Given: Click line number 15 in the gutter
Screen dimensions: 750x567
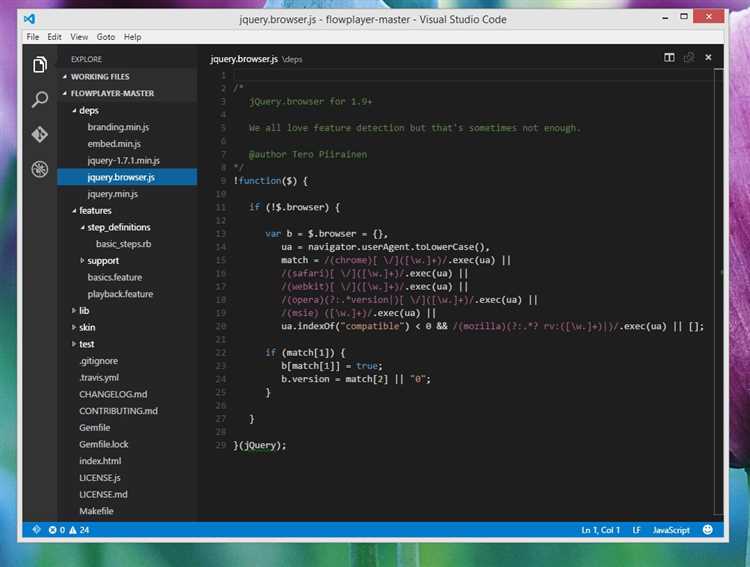Looking at the screenshot, I should pyautogui.click(x=221, y=260).
